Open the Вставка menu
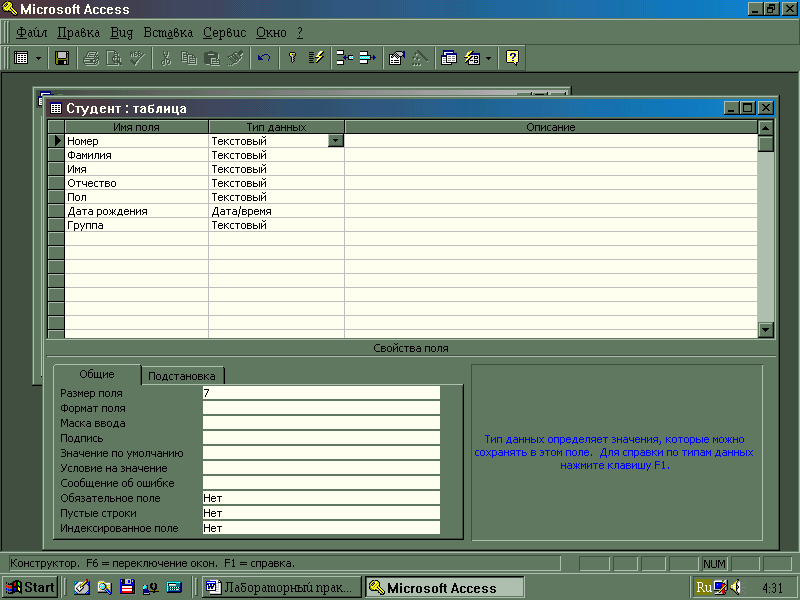Image resolution: width=800 pixels, height=600 pixels. point(168,33)
